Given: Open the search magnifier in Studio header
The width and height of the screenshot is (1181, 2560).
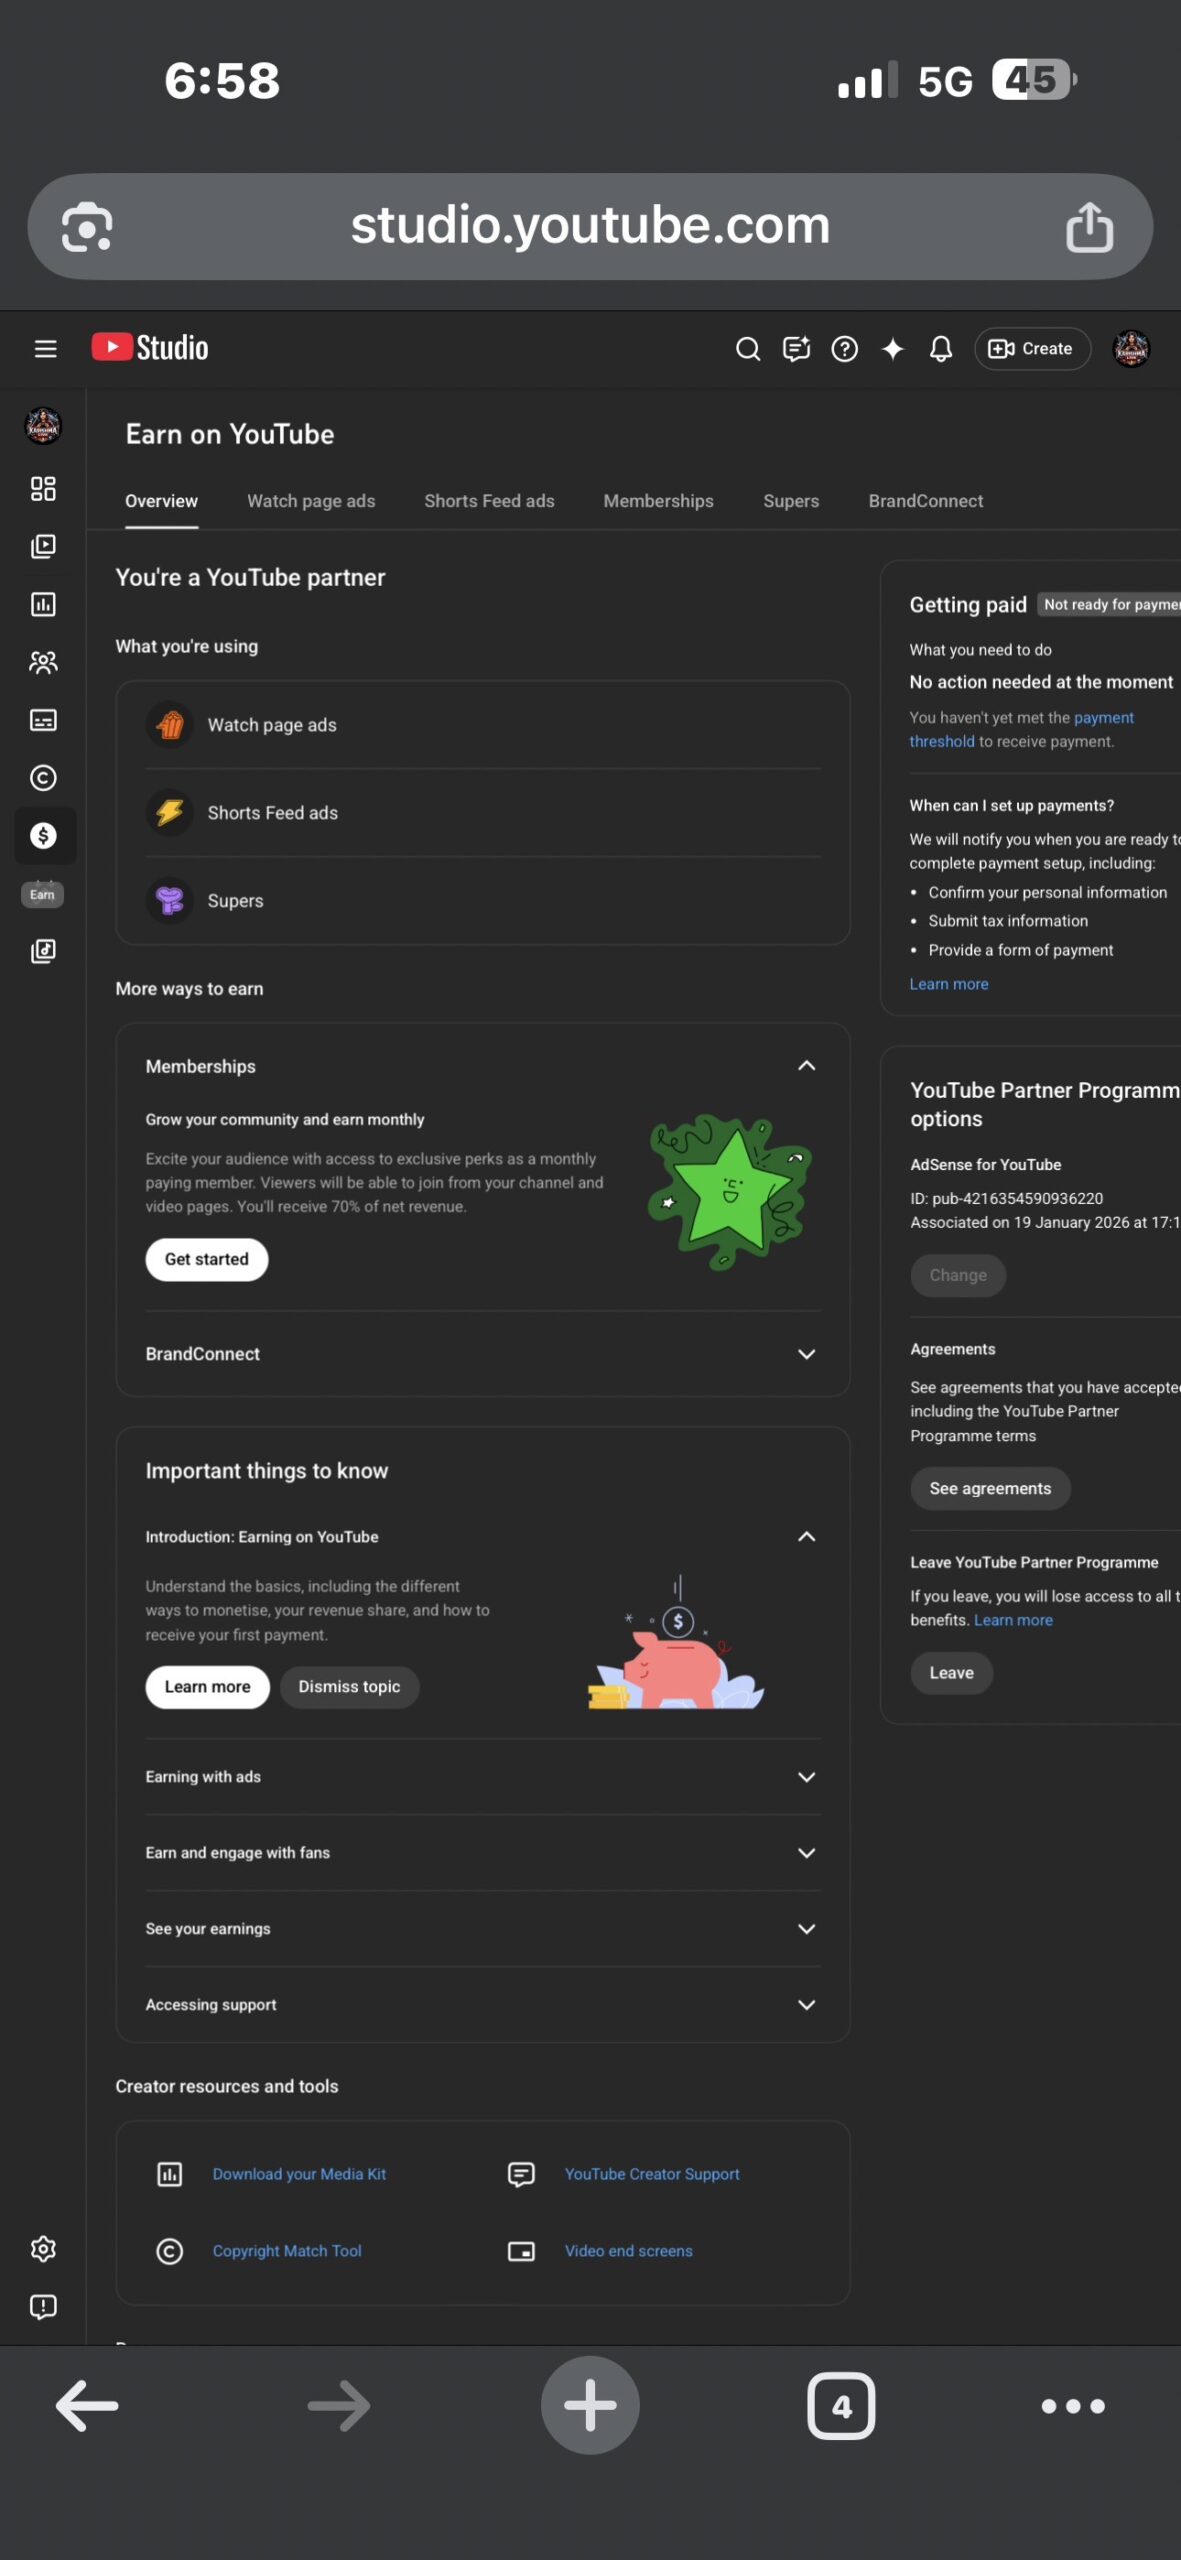Looking at the screenshot, I should pos(747,349).
